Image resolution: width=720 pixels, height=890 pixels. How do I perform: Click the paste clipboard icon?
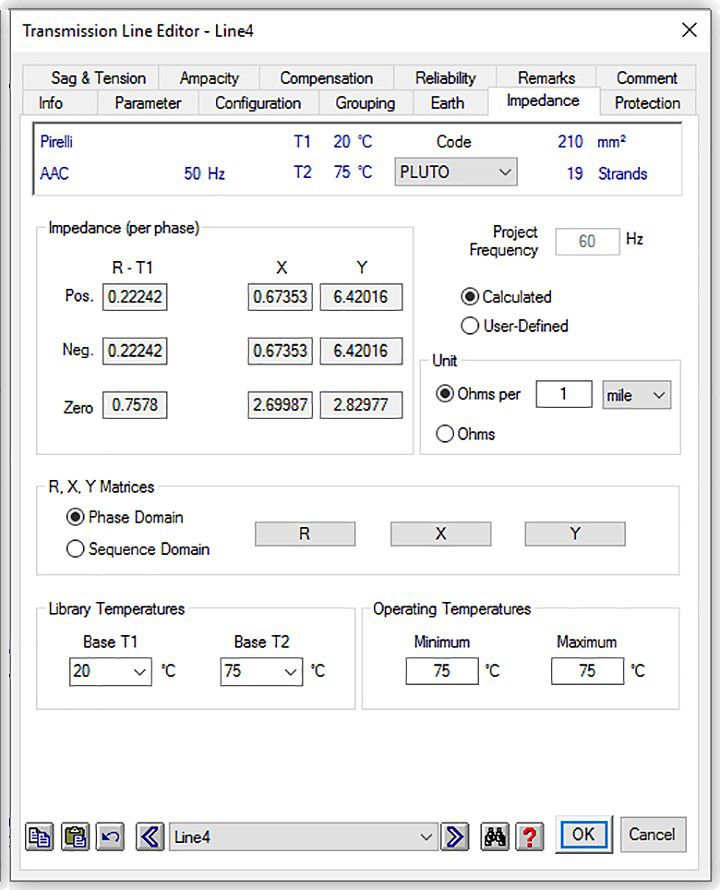click(75, 837)
